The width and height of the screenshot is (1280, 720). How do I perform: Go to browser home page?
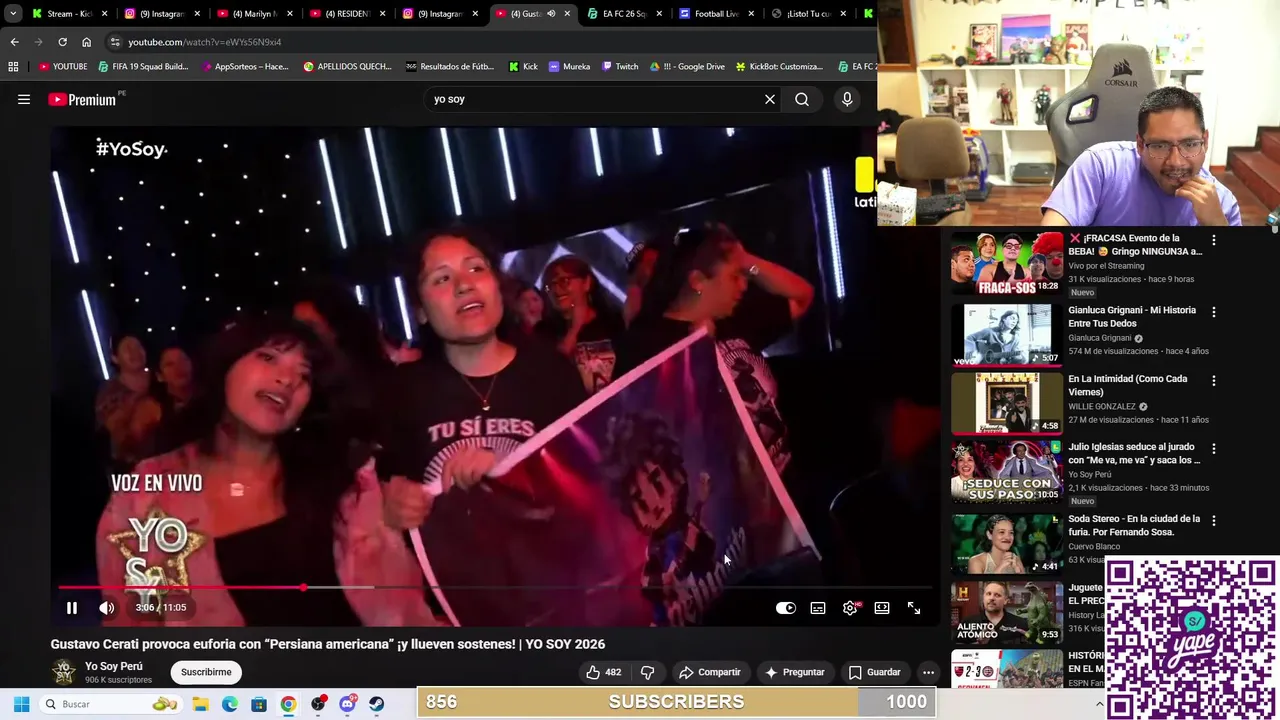[86, 42]
